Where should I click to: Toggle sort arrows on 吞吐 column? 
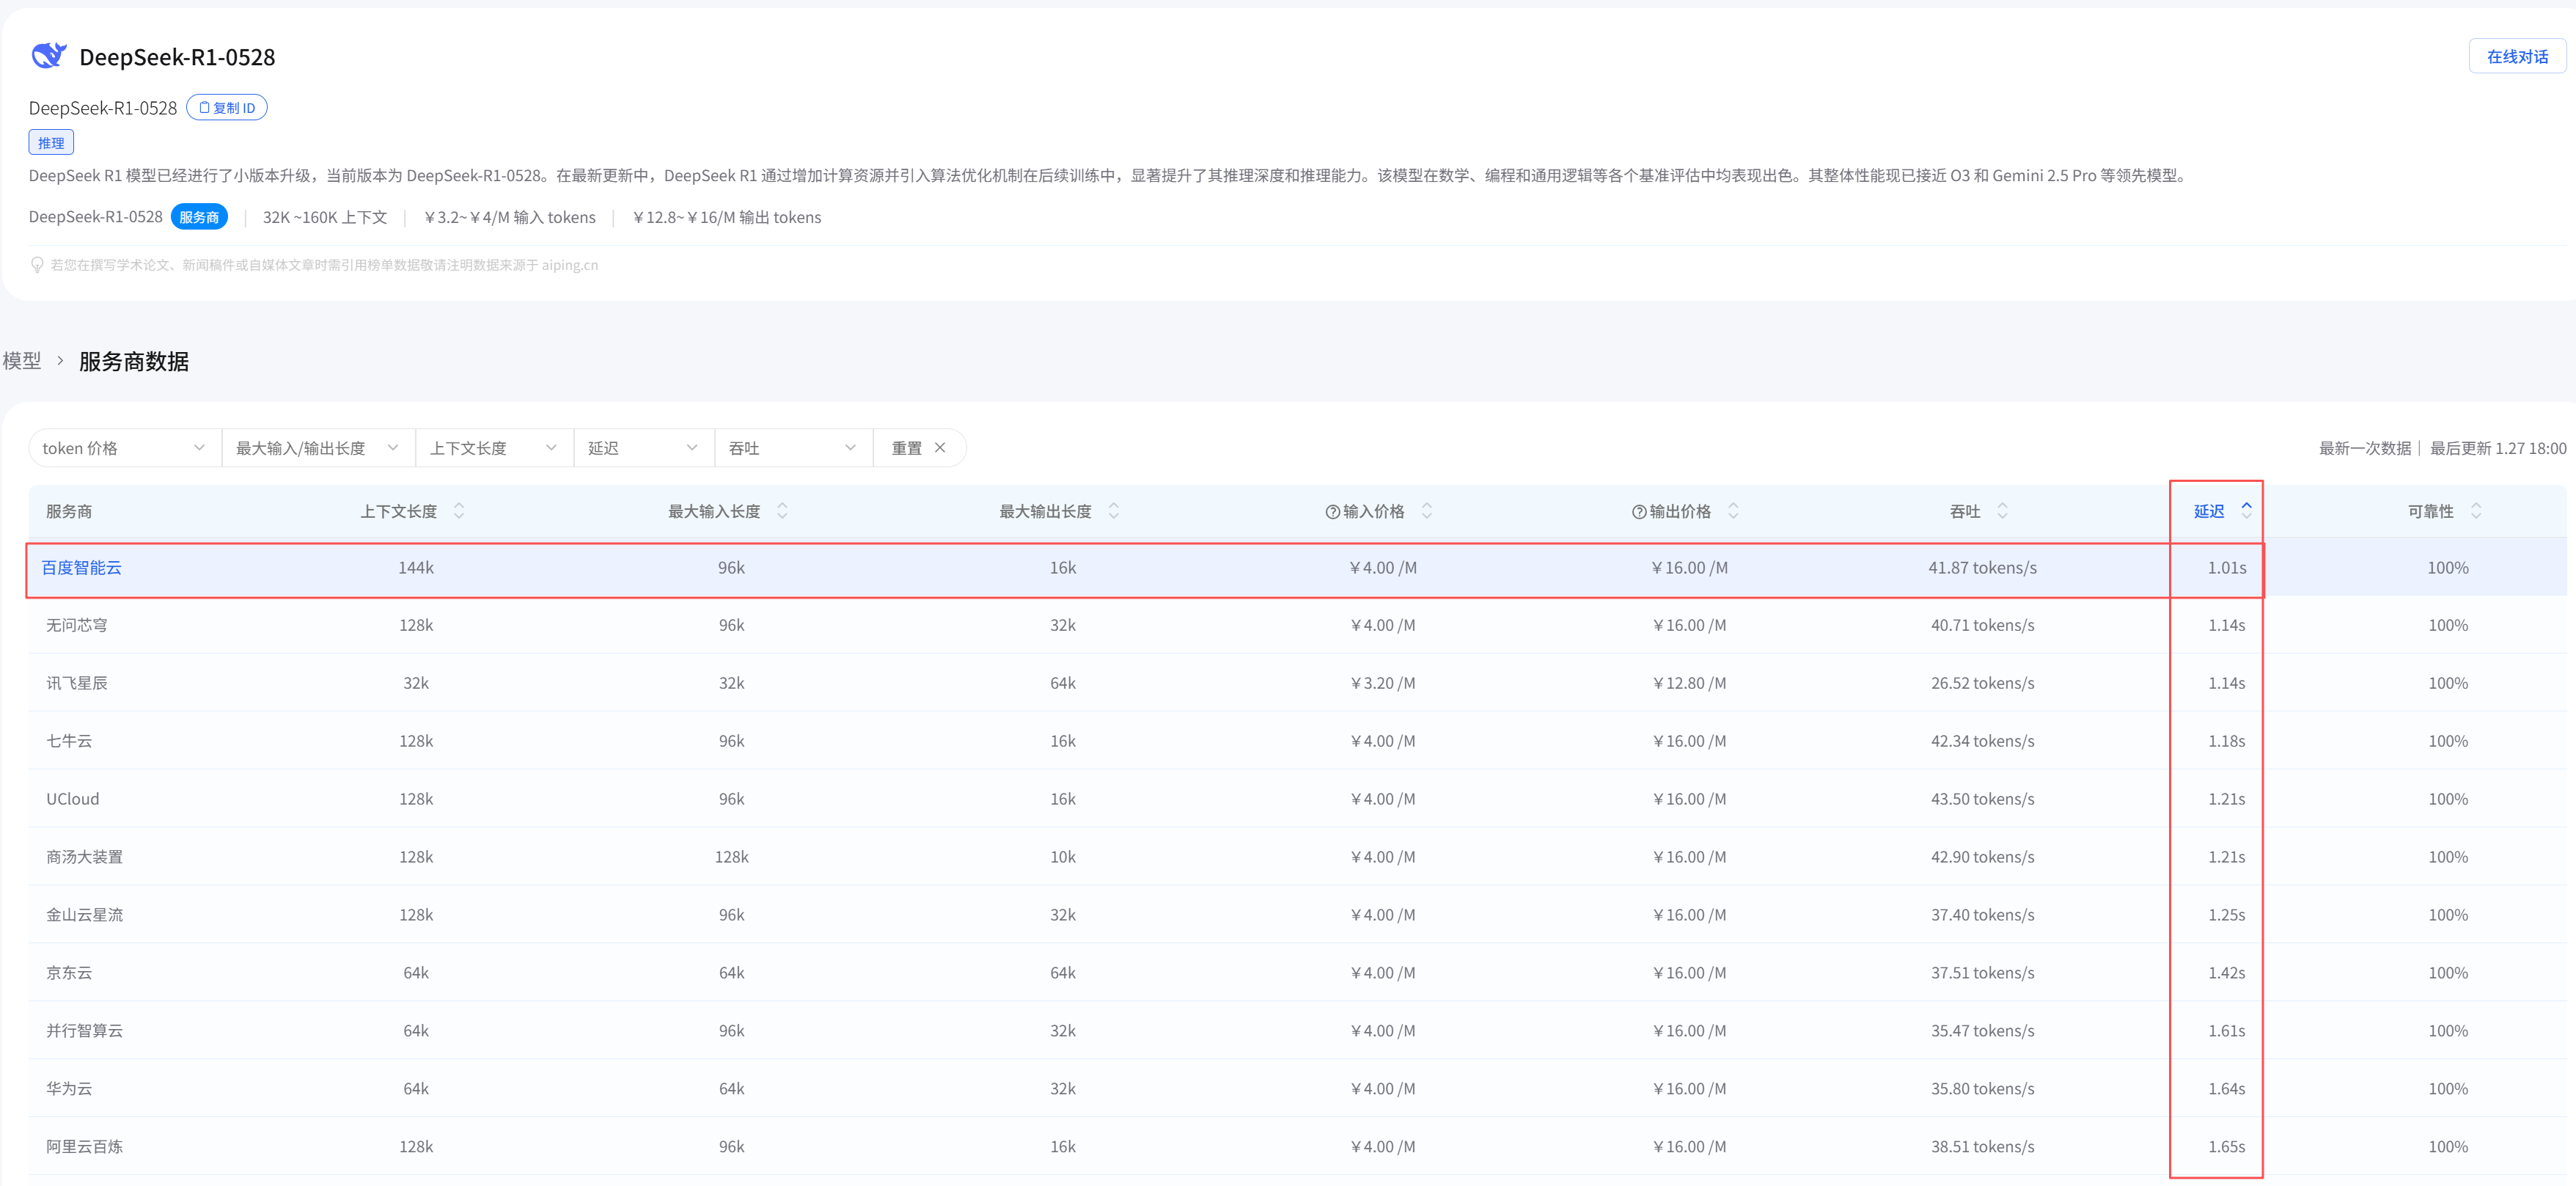2002,511
